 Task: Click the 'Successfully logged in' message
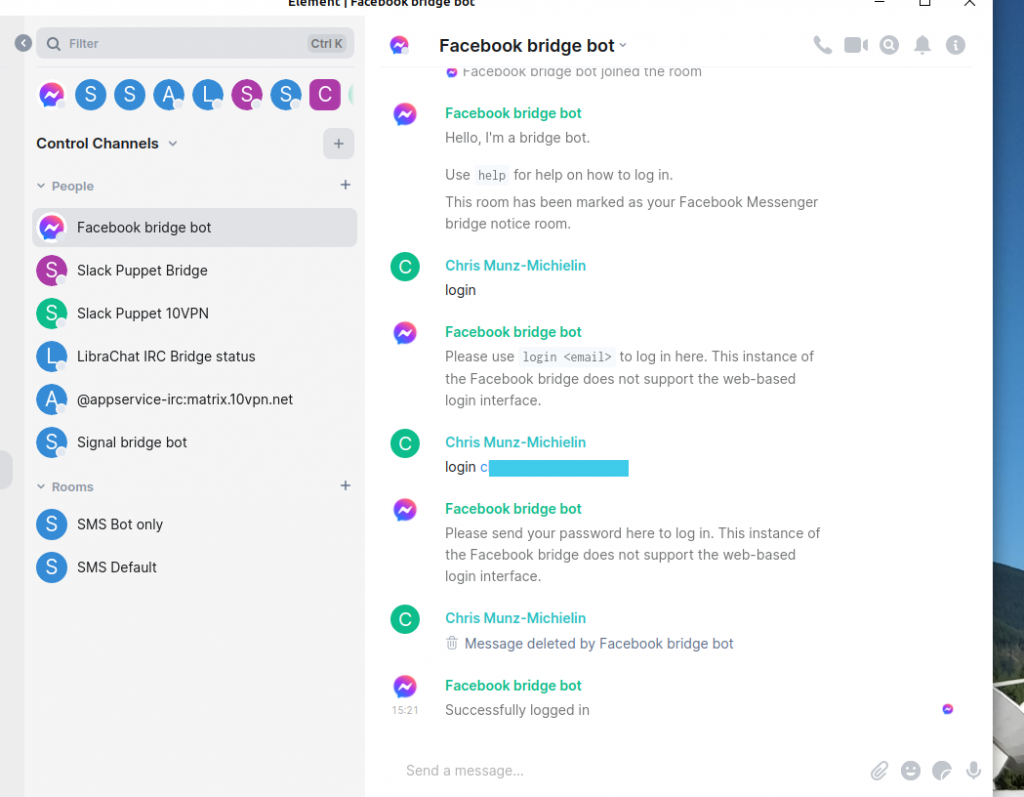(517, 710)
